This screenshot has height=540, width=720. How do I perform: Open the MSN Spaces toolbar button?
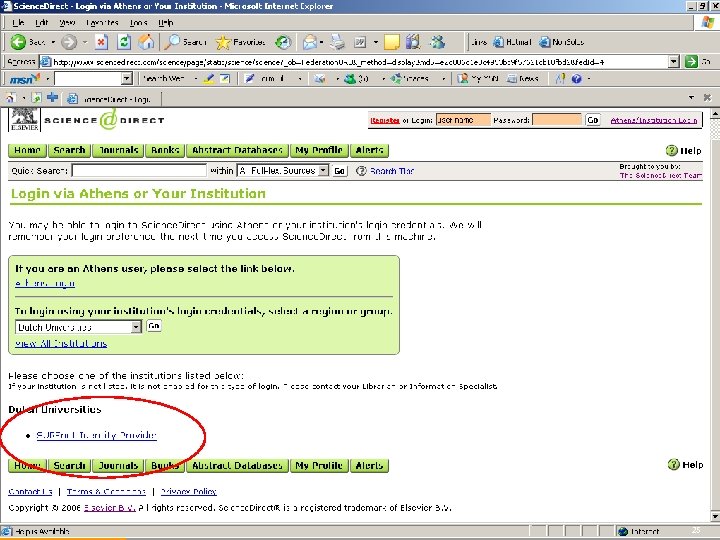tap(409, 79)
